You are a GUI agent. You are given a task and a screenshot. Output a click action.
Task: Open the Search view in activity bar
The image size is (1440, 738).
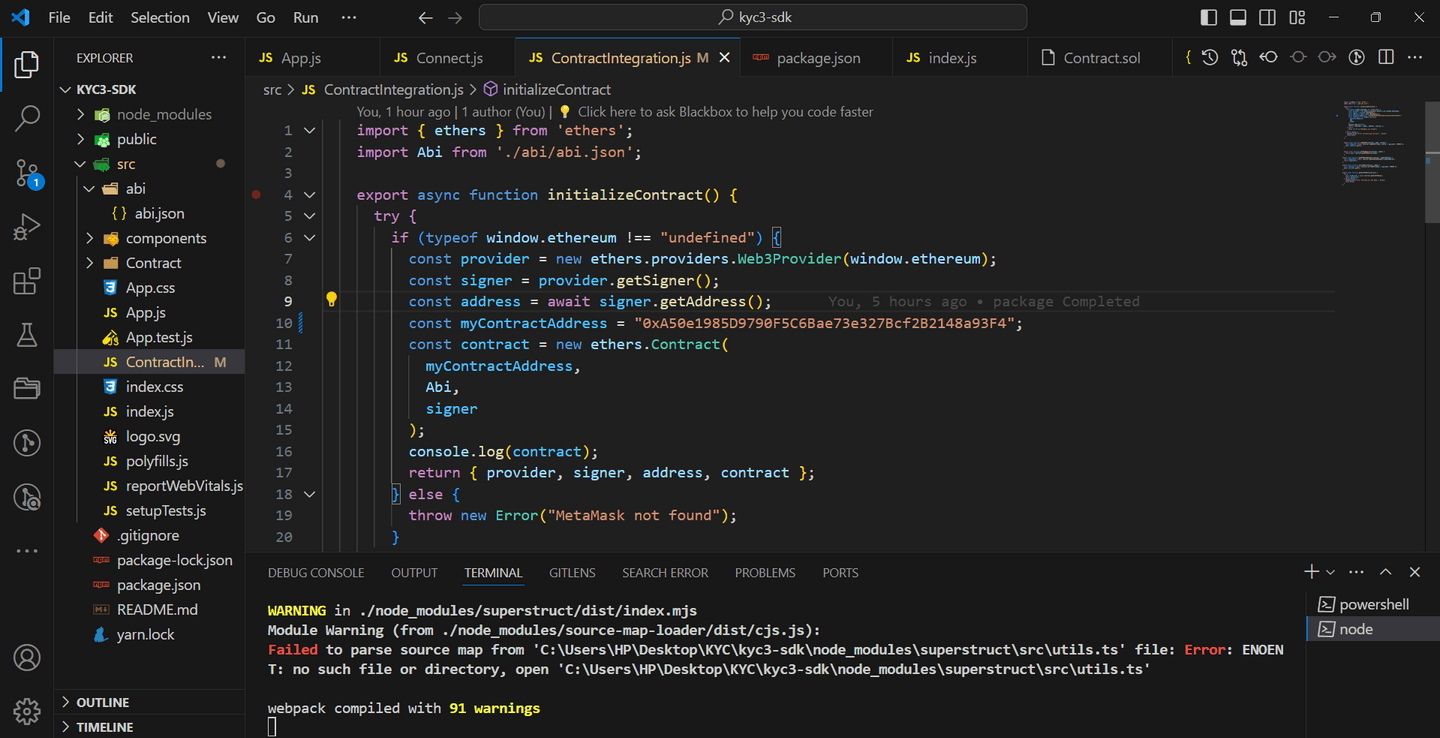tap(27, 119)
